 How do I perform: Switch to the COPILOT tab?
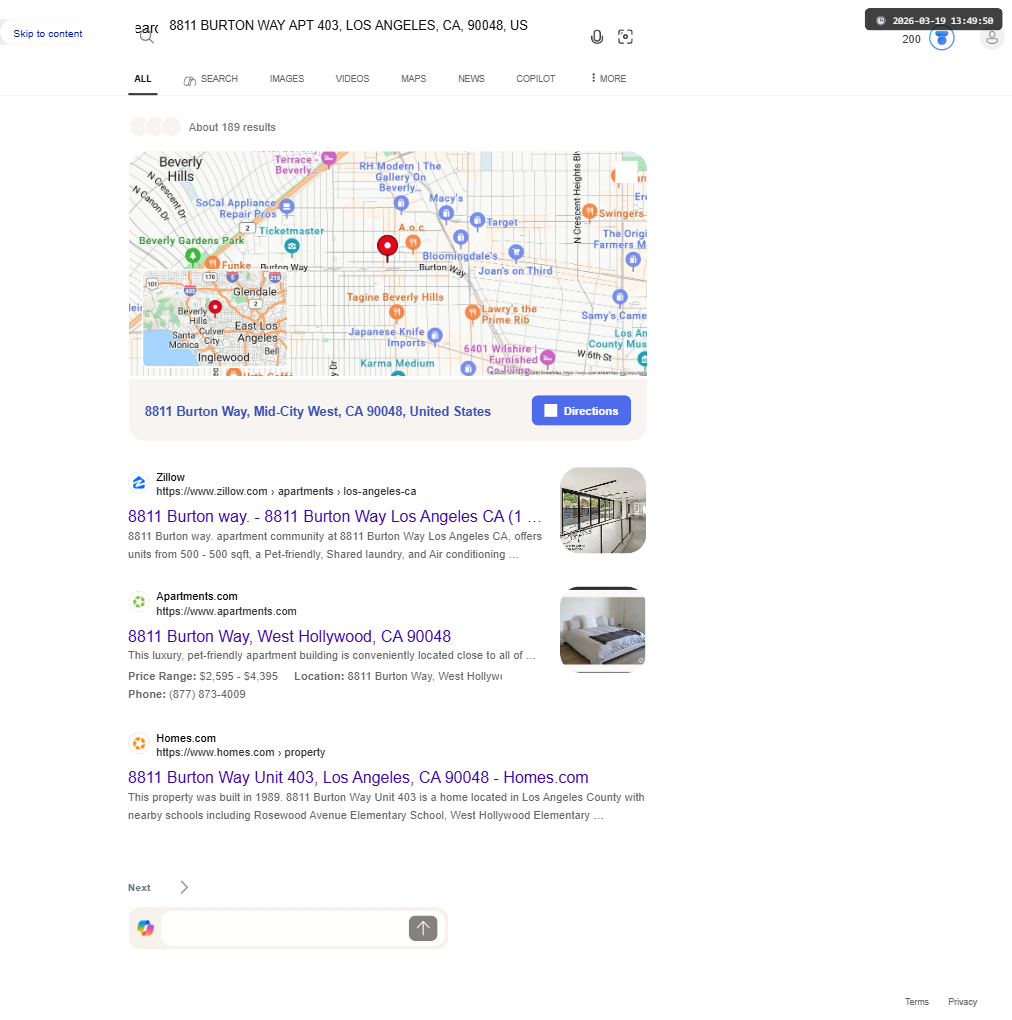pyautogui.click(x=535, y=79)
